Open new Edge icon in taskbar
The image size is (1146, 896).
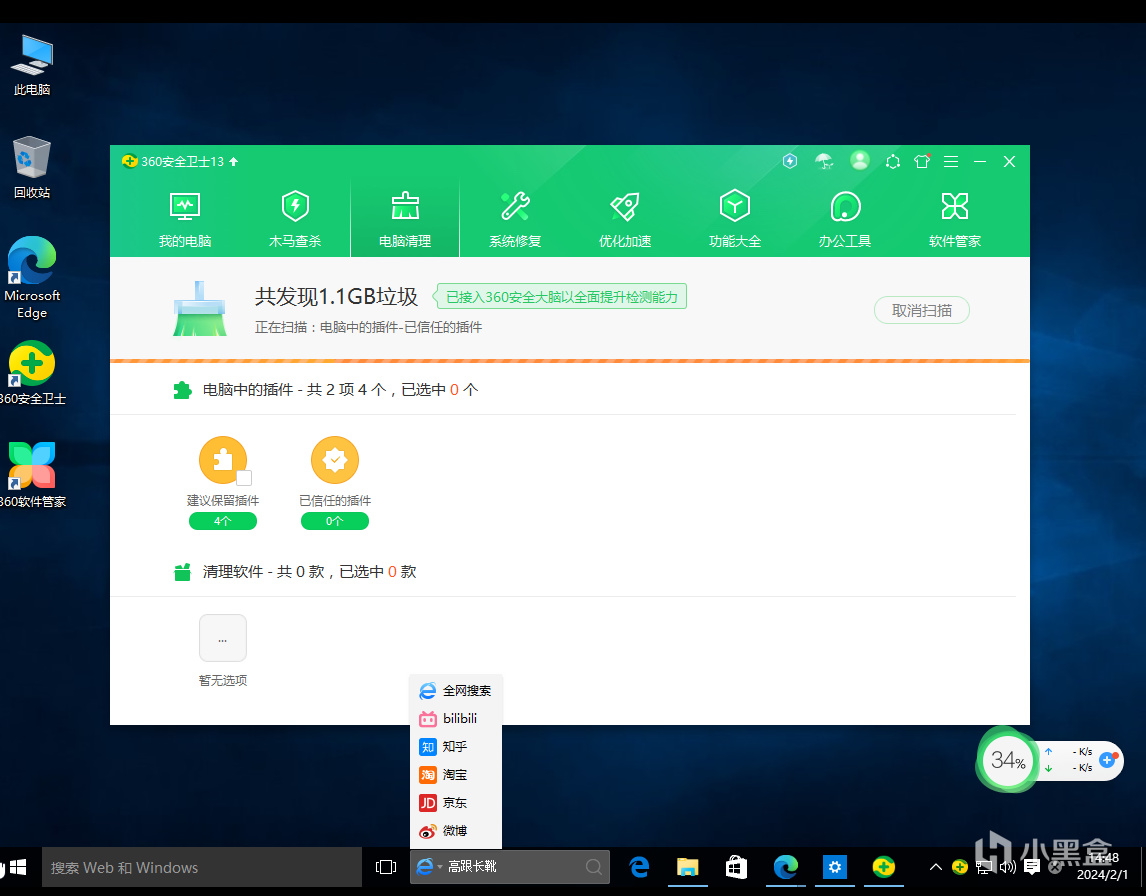pyautogui.click(x=786, y=867)
